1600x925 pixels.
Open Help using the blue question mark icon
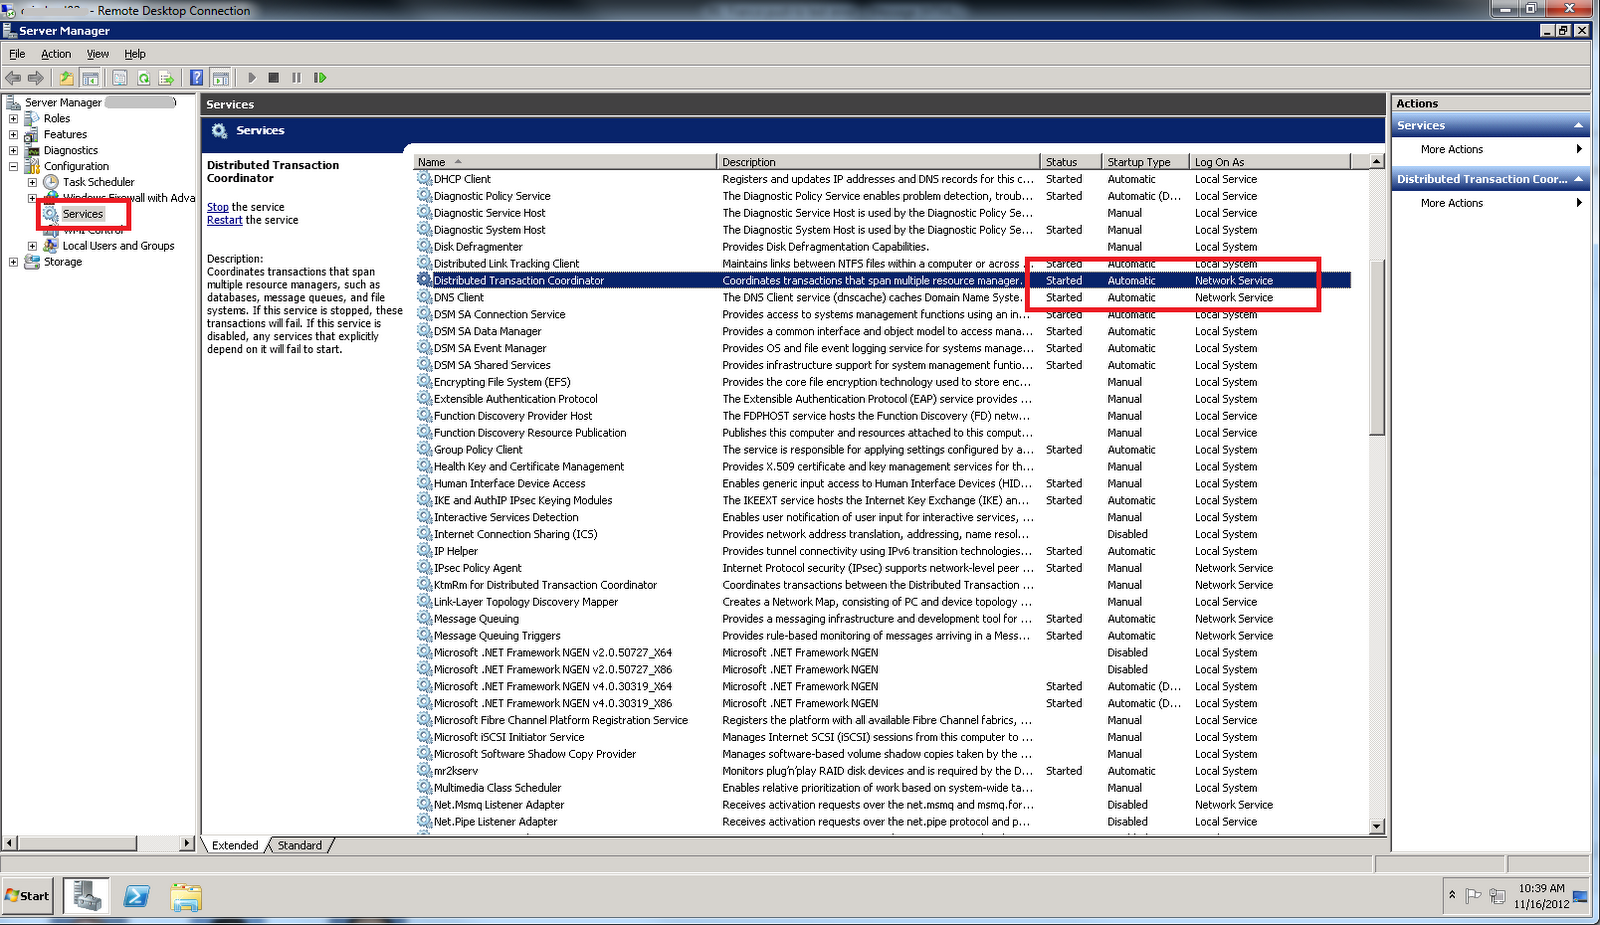click(x=197, y=78)
